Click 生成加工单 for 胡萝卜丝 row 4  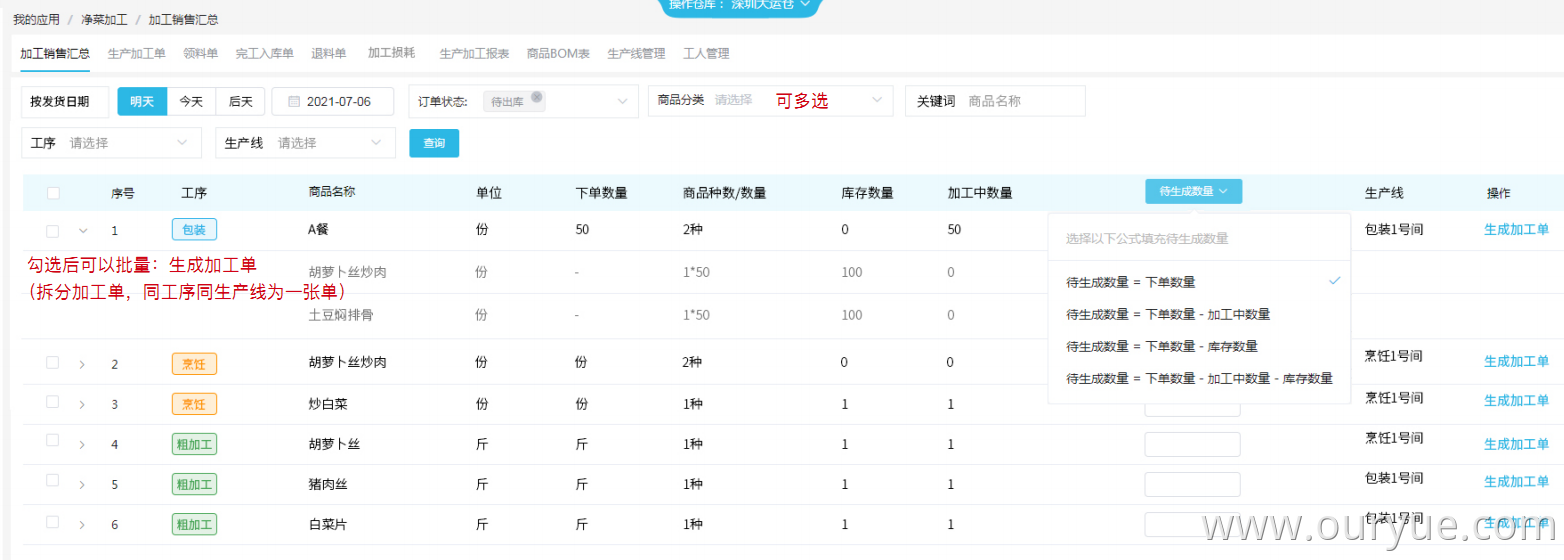(x=1516, y=444)
